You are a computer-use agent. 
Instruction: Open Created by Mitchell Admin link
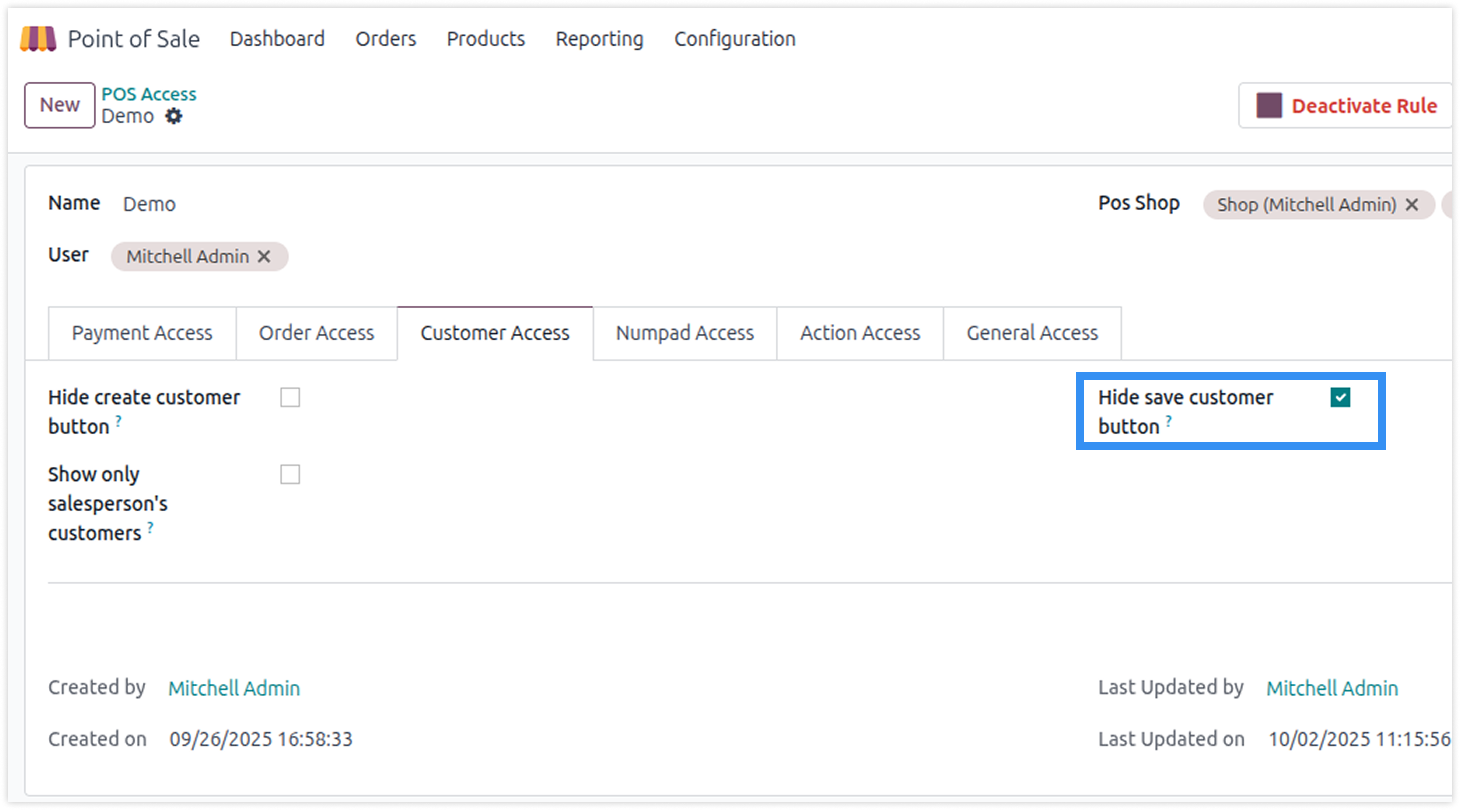pos(234,688)
